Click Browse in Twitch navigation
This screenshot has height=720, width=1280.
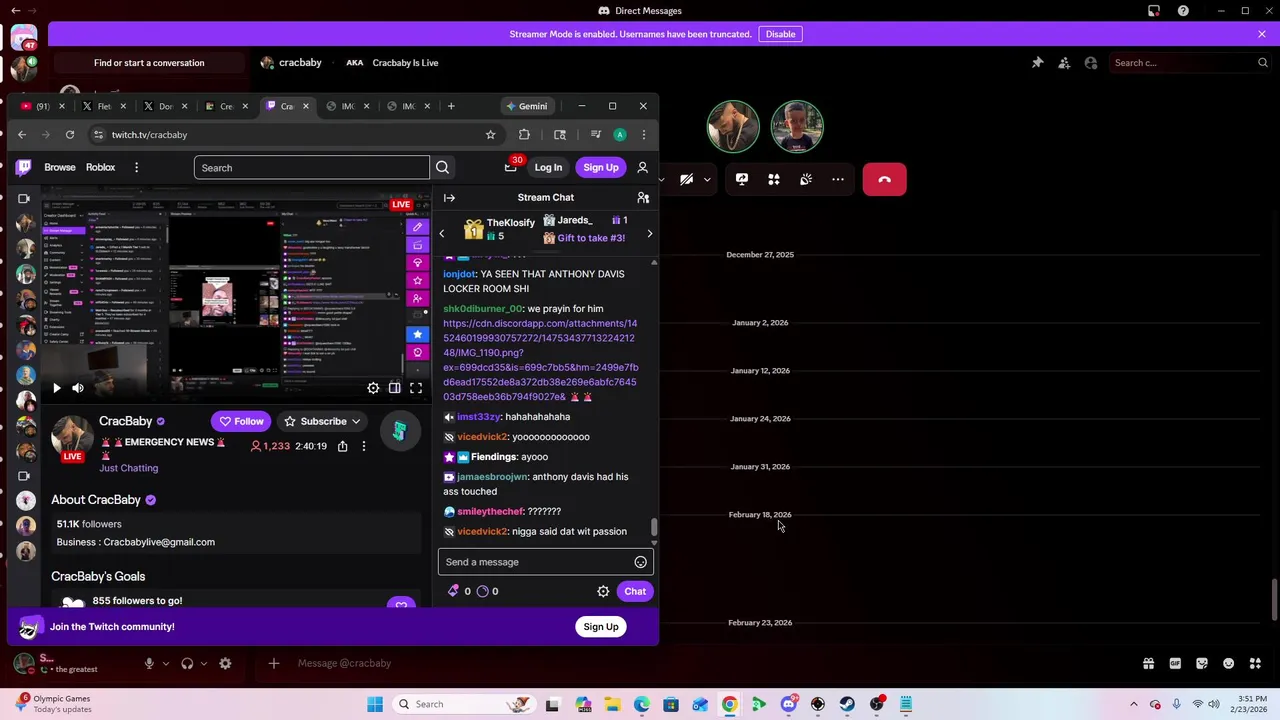pyautogui.click(x=60, y=167)
